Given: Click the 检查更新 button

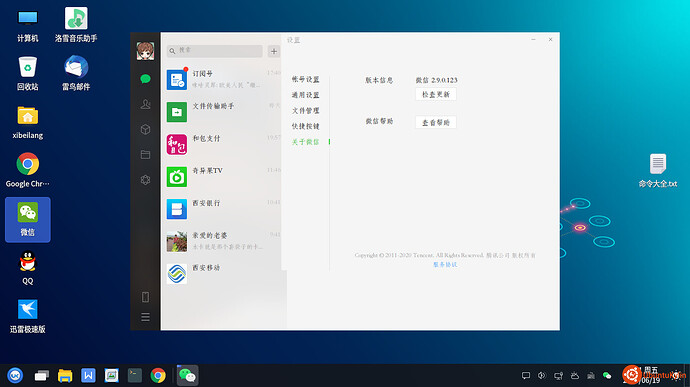Looking at the screenshot, I should pyautogui.click(x=436, y=94).
